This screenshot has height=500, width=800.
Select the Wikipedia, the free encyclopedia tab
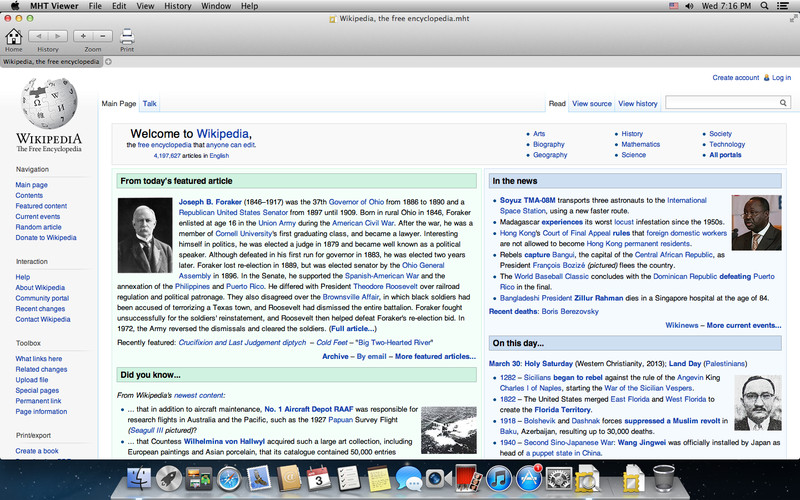(x=51, y=62)
